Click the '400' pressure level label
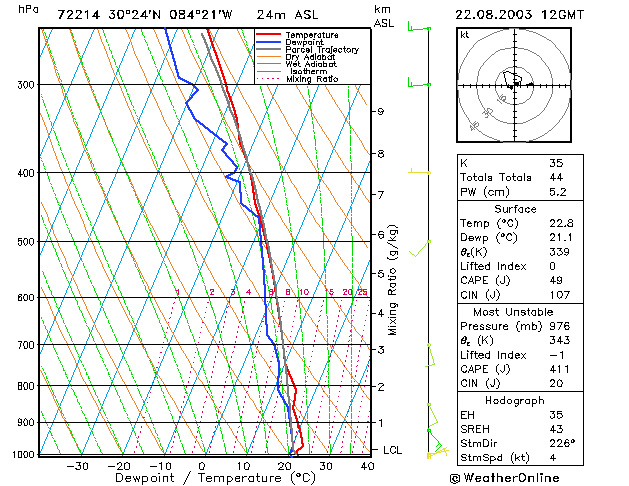The width and height of the screenshot is (629, 486). click(x=26, y=173)
